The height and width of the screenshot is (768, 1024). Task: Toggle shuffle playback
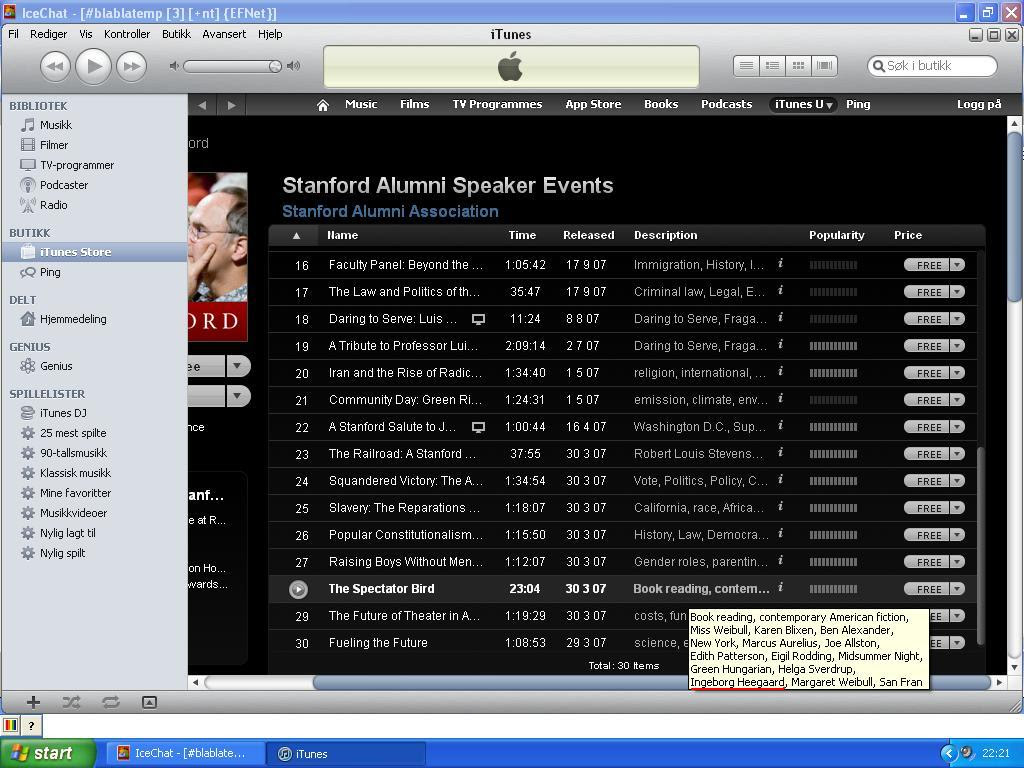[x=71, y=703]
